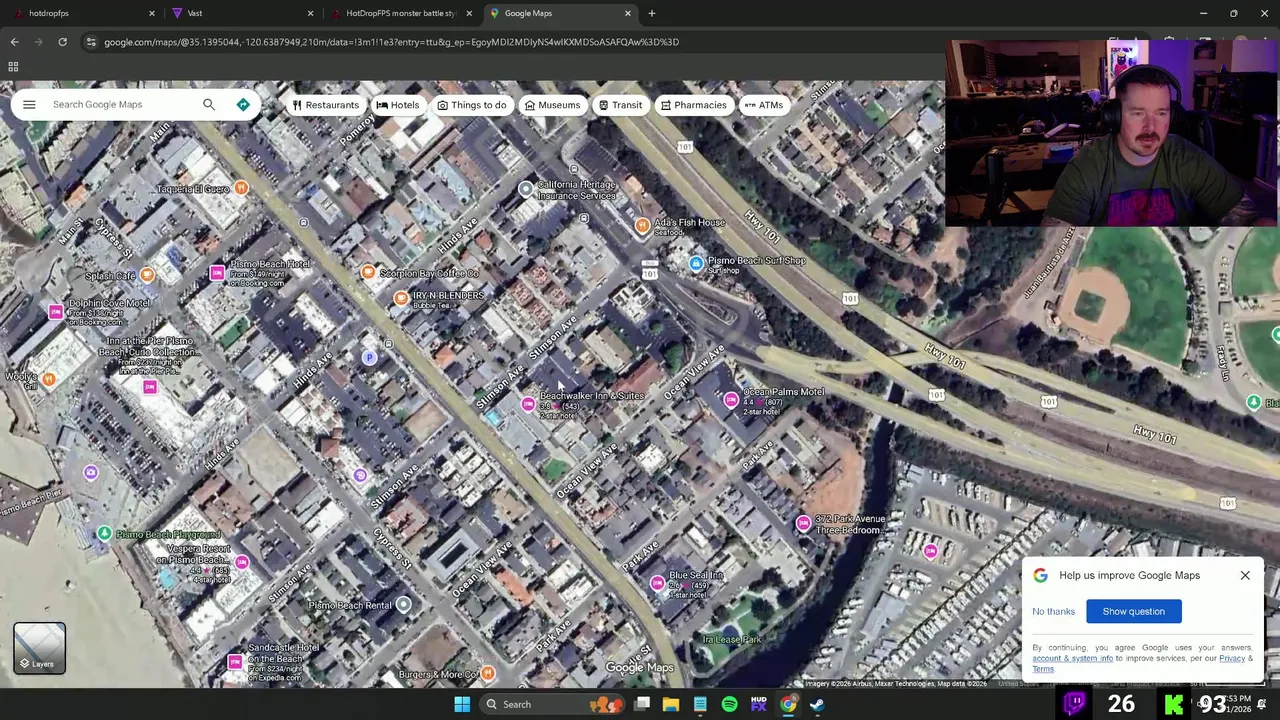This screenshot has width=1280, height=720.
Task: Click the search magnifier icon in Maps
Action: [209, 104]
